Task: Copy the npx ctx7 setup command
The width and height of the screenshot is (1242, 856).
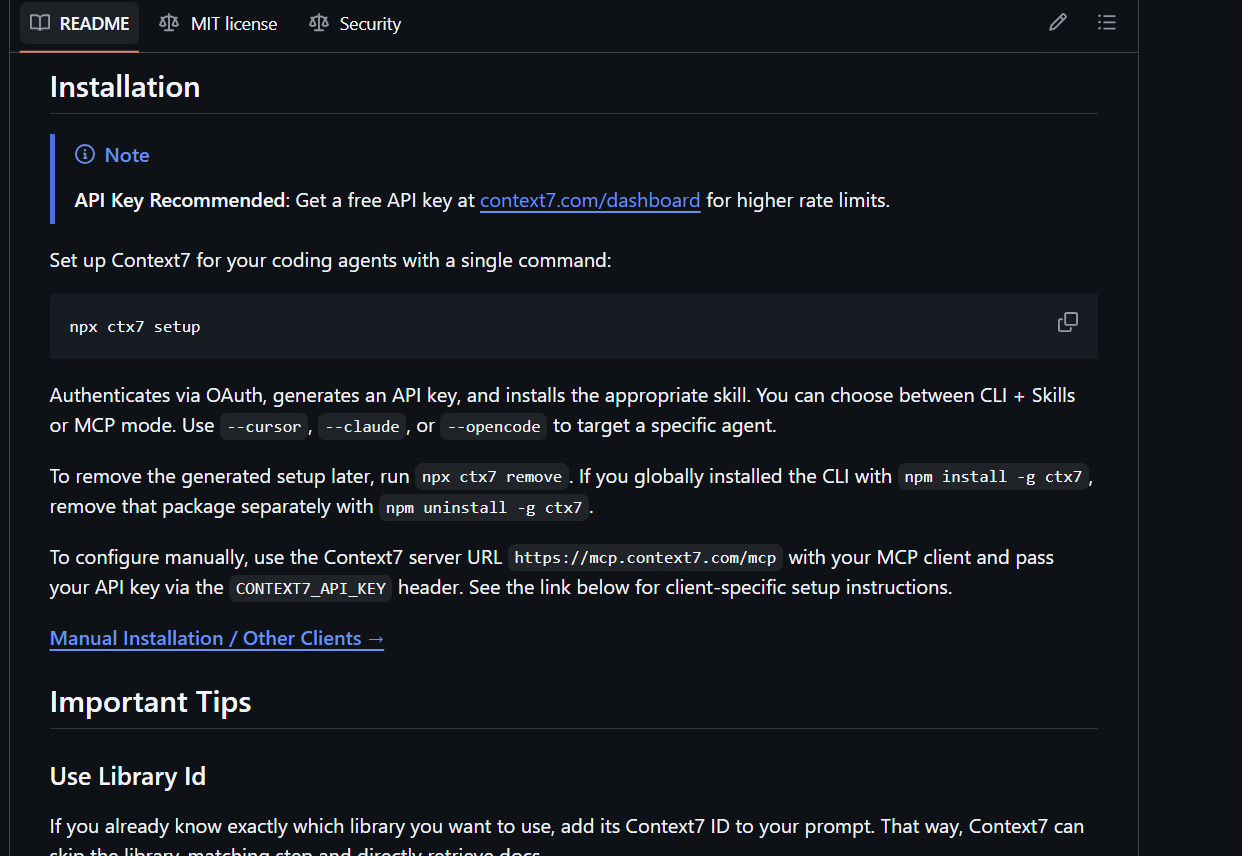Action: 1068,322
